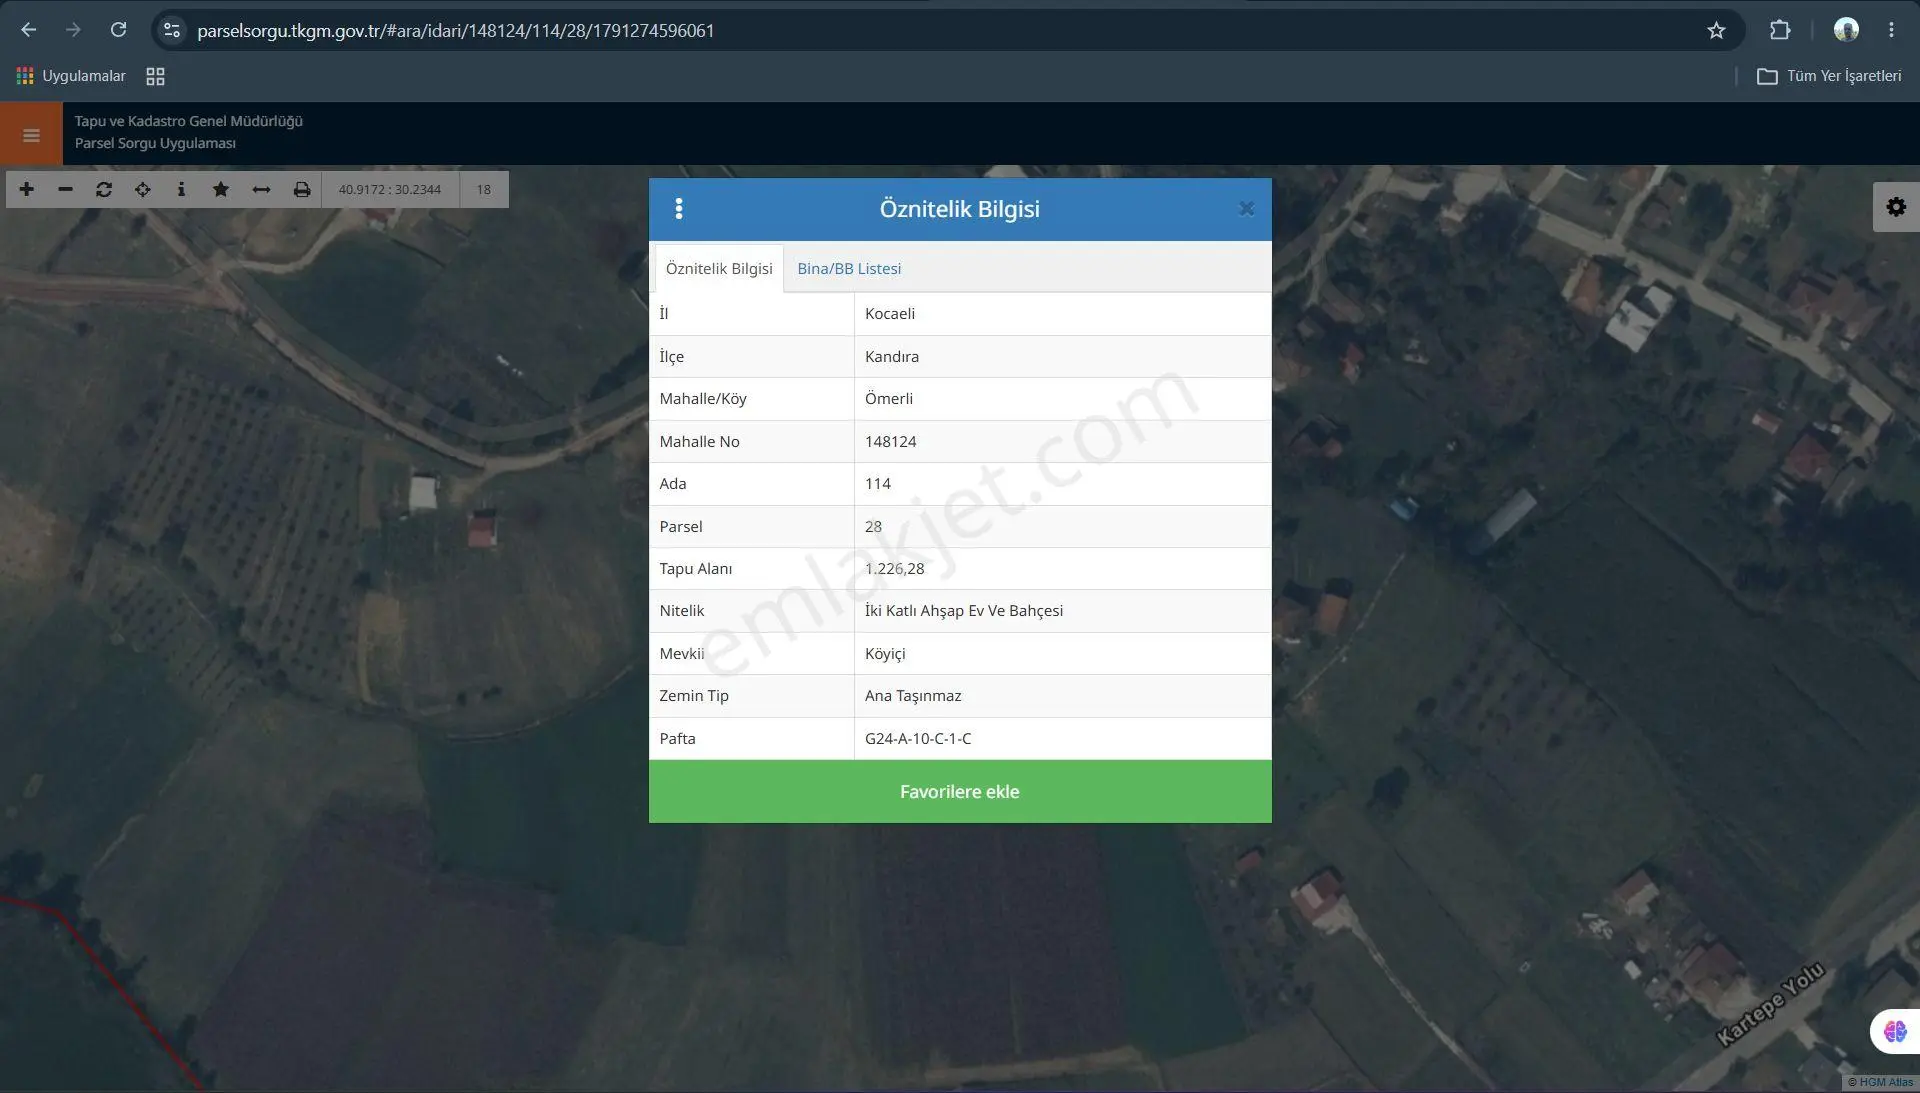Print the map with printer icon
The image size is (1920, 1093).
[301, 189]
